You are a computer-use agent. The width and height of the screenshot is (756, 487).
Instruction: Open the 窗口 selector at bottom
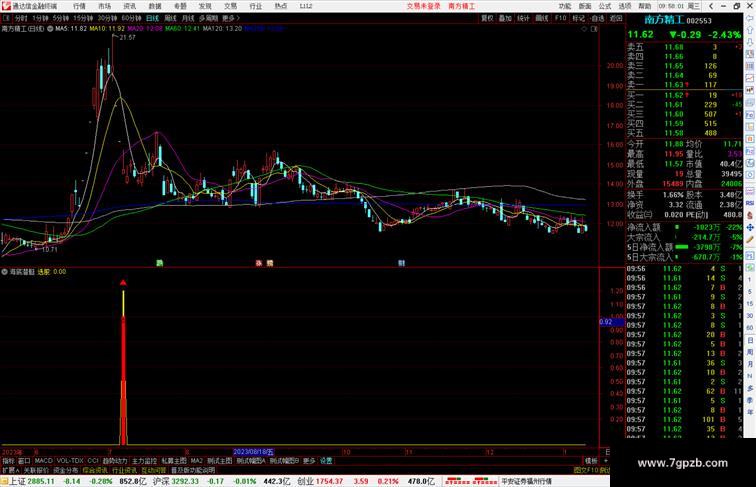[x=24, y=461]
